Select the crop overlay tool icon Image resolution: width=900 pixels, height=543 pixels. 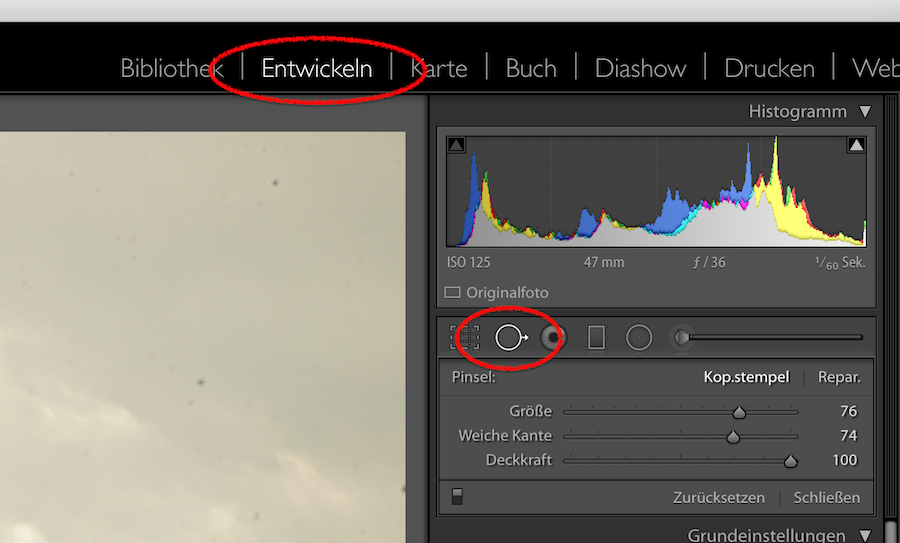coord(464,338)
